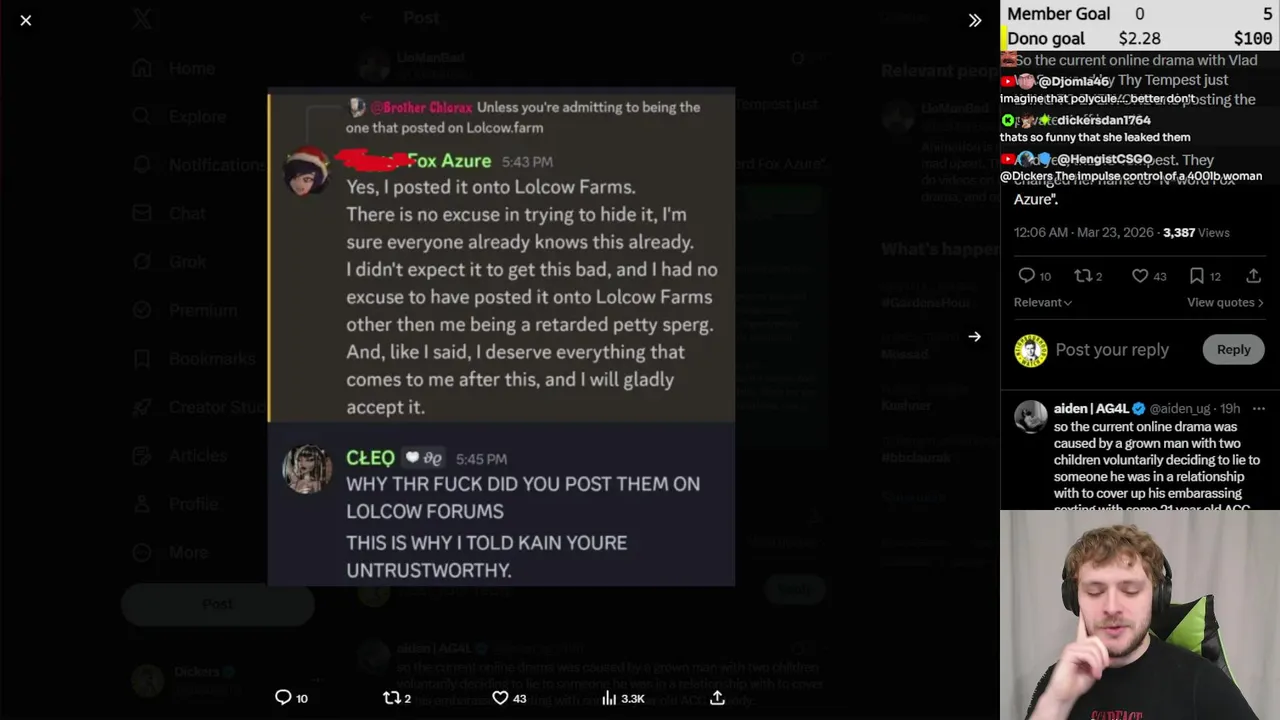Open the Relevant sort dropdown

1043,302
